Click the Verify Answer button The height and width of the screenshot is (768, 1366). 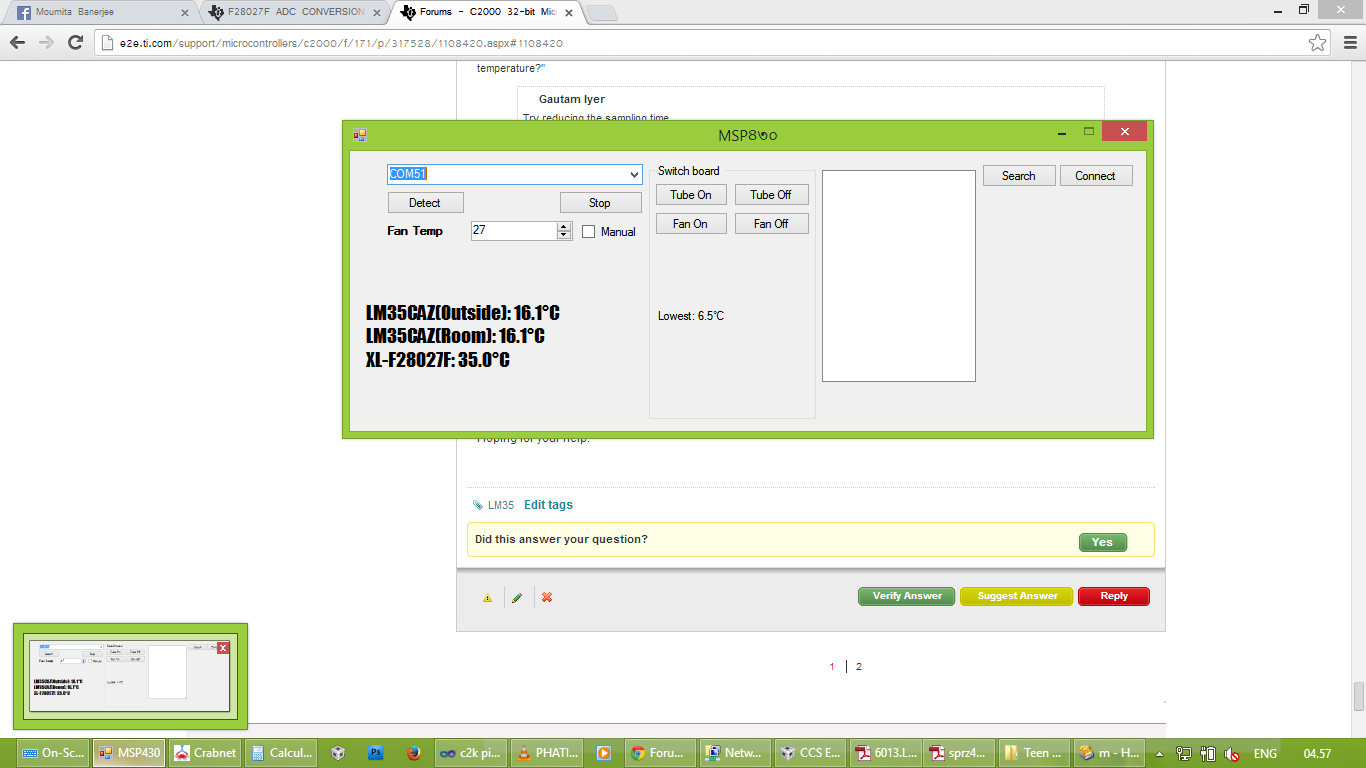pyautogui.click(x=907, y=596)
